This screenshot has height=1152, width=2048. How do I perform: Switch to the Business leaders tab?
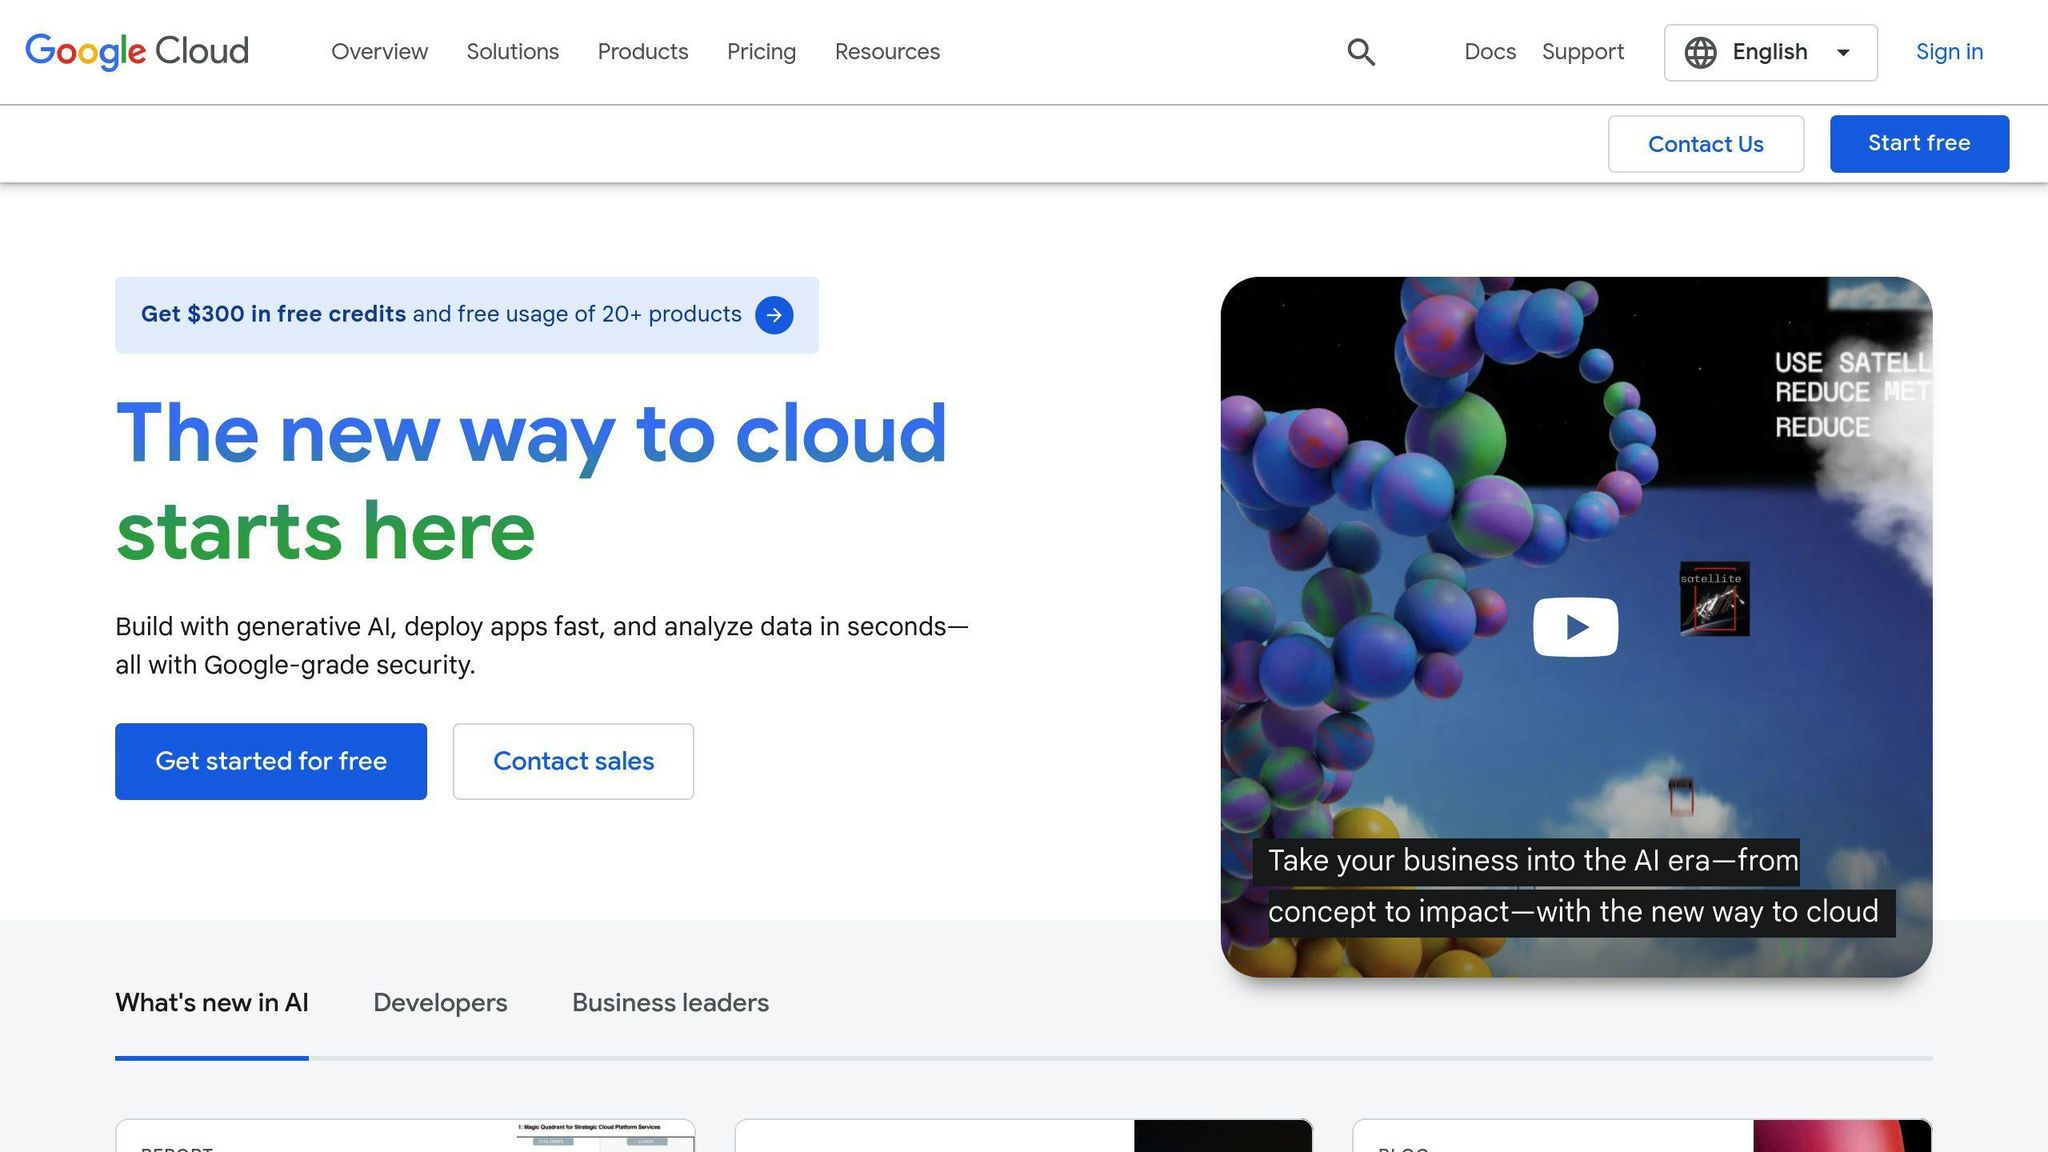pyautogui.click(x=669, y=1002)
